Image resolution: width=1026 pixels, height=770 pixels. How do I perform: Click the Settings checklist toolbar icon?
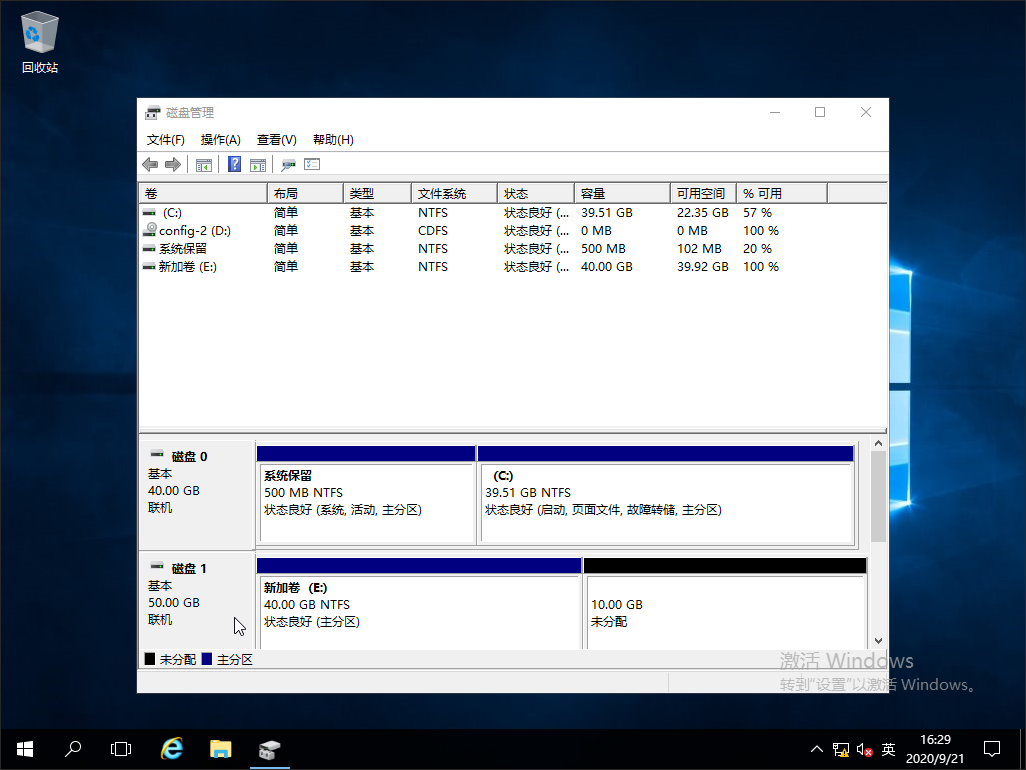click(312, 165)
